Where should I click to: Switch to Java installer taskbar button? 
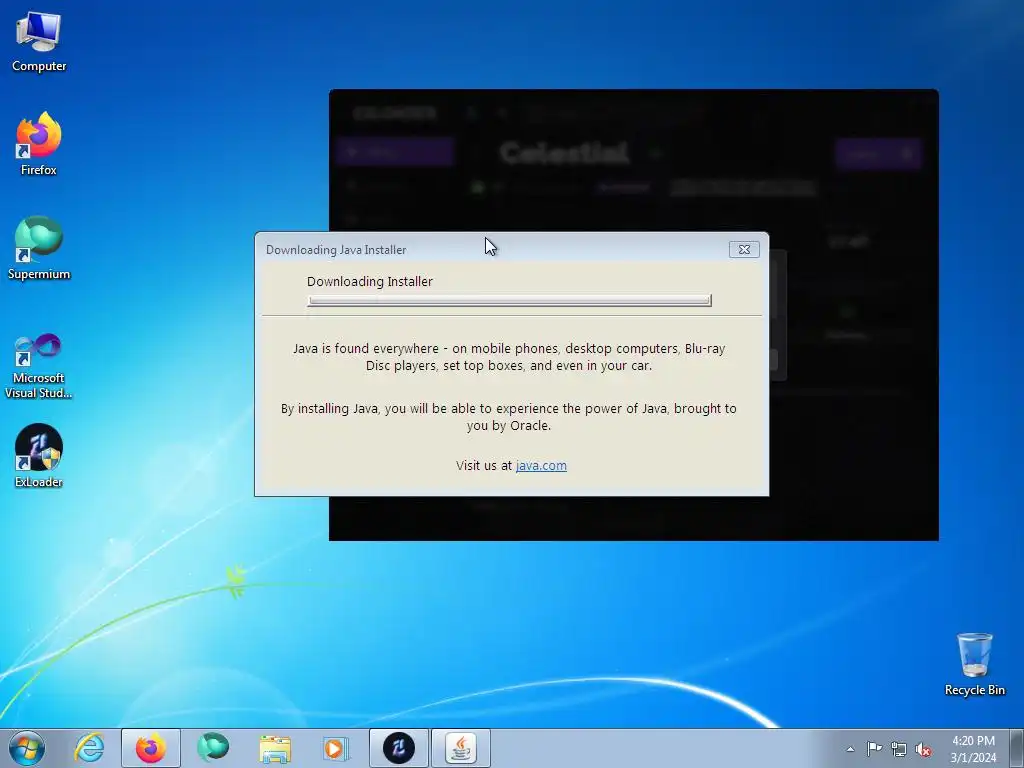[461, 748]
